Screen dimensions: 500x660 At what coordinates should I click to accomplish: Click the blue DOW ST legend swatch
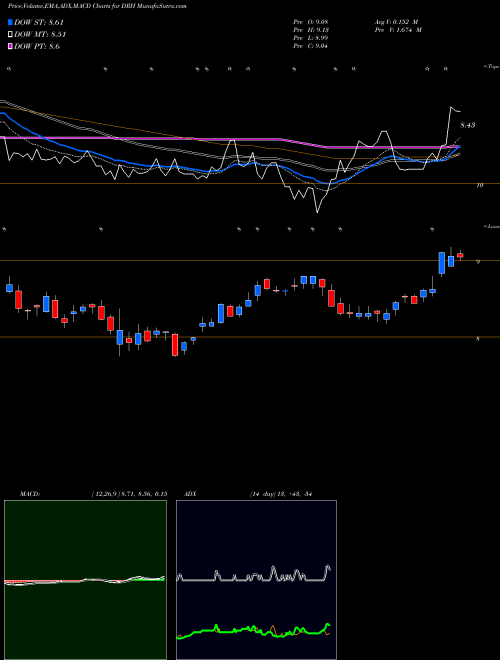click(10, 22)
